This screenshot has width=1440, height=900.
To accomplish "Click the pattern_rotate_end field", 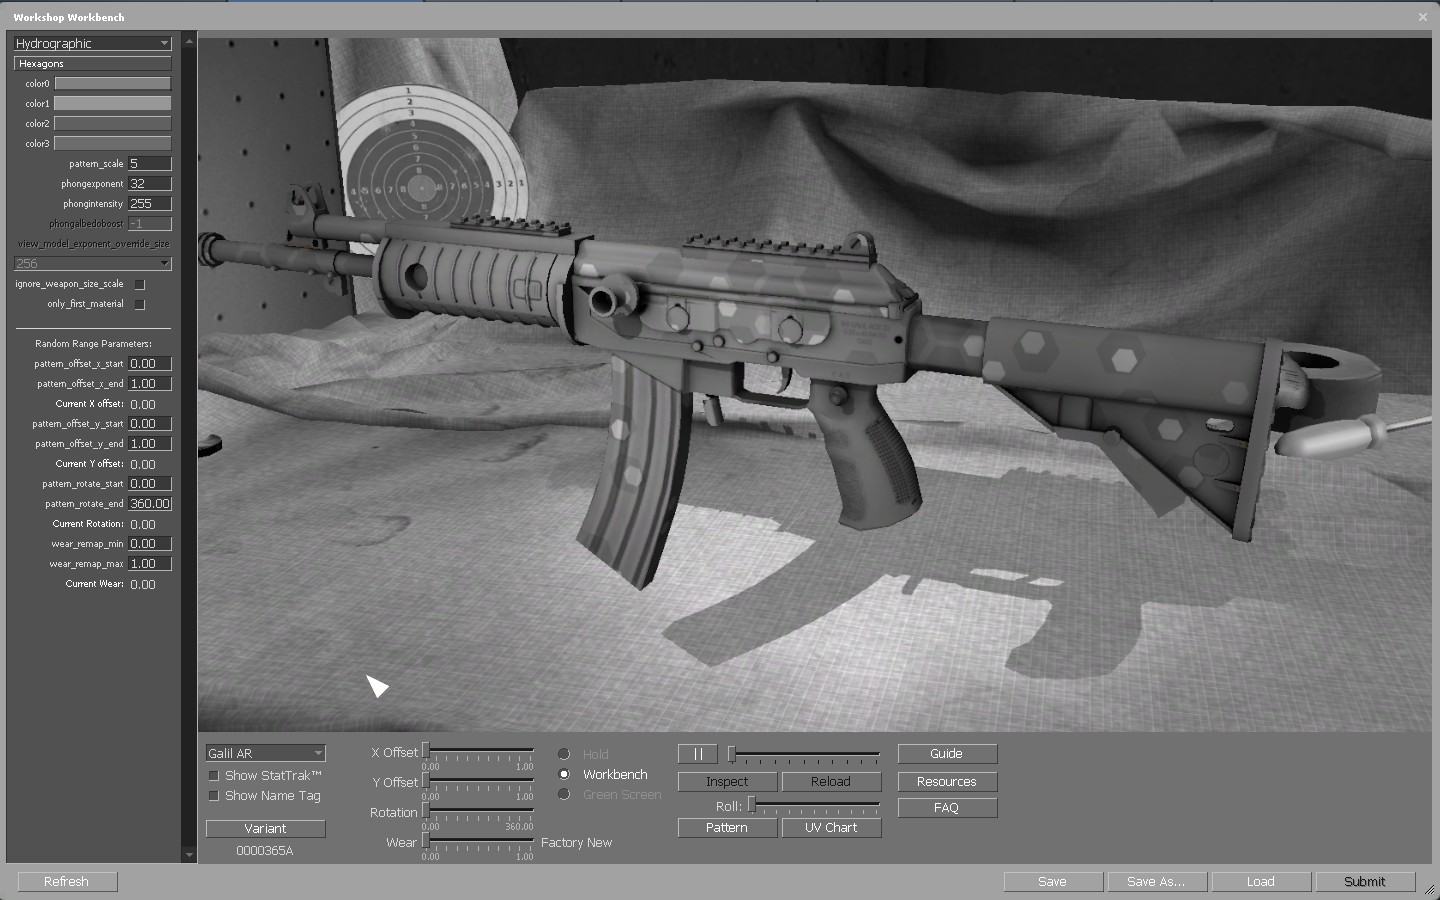I will (150, 504).
